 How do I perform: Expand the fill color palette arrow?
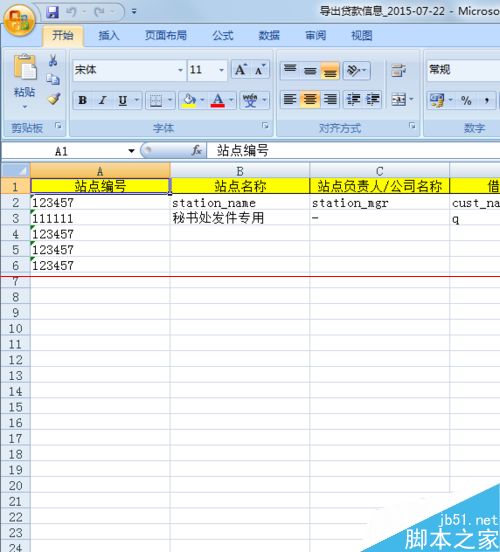tap(202, 100)
